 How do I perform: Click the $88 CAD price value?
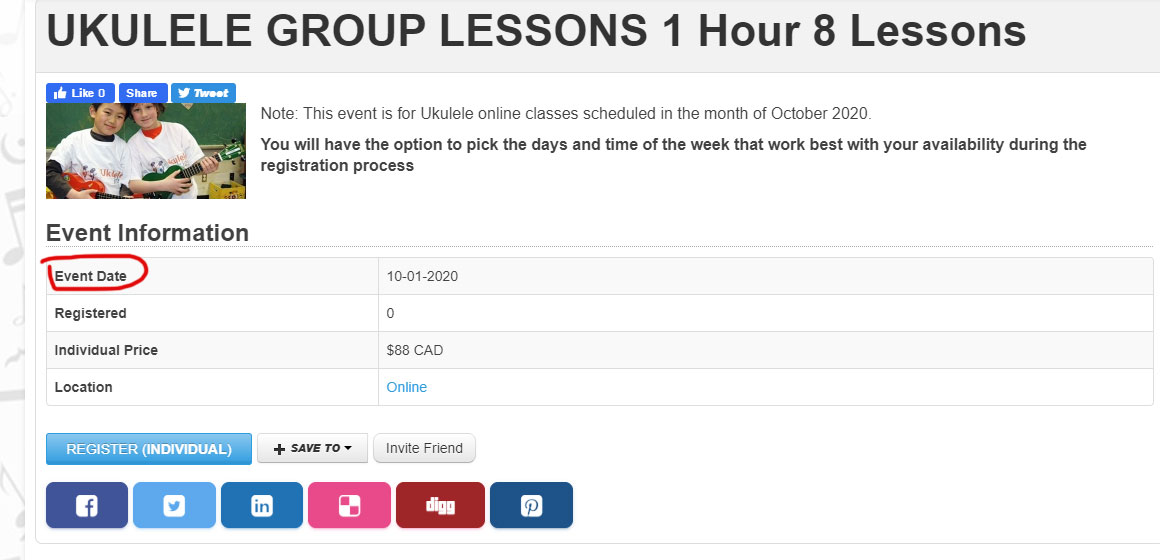(414, 350)
